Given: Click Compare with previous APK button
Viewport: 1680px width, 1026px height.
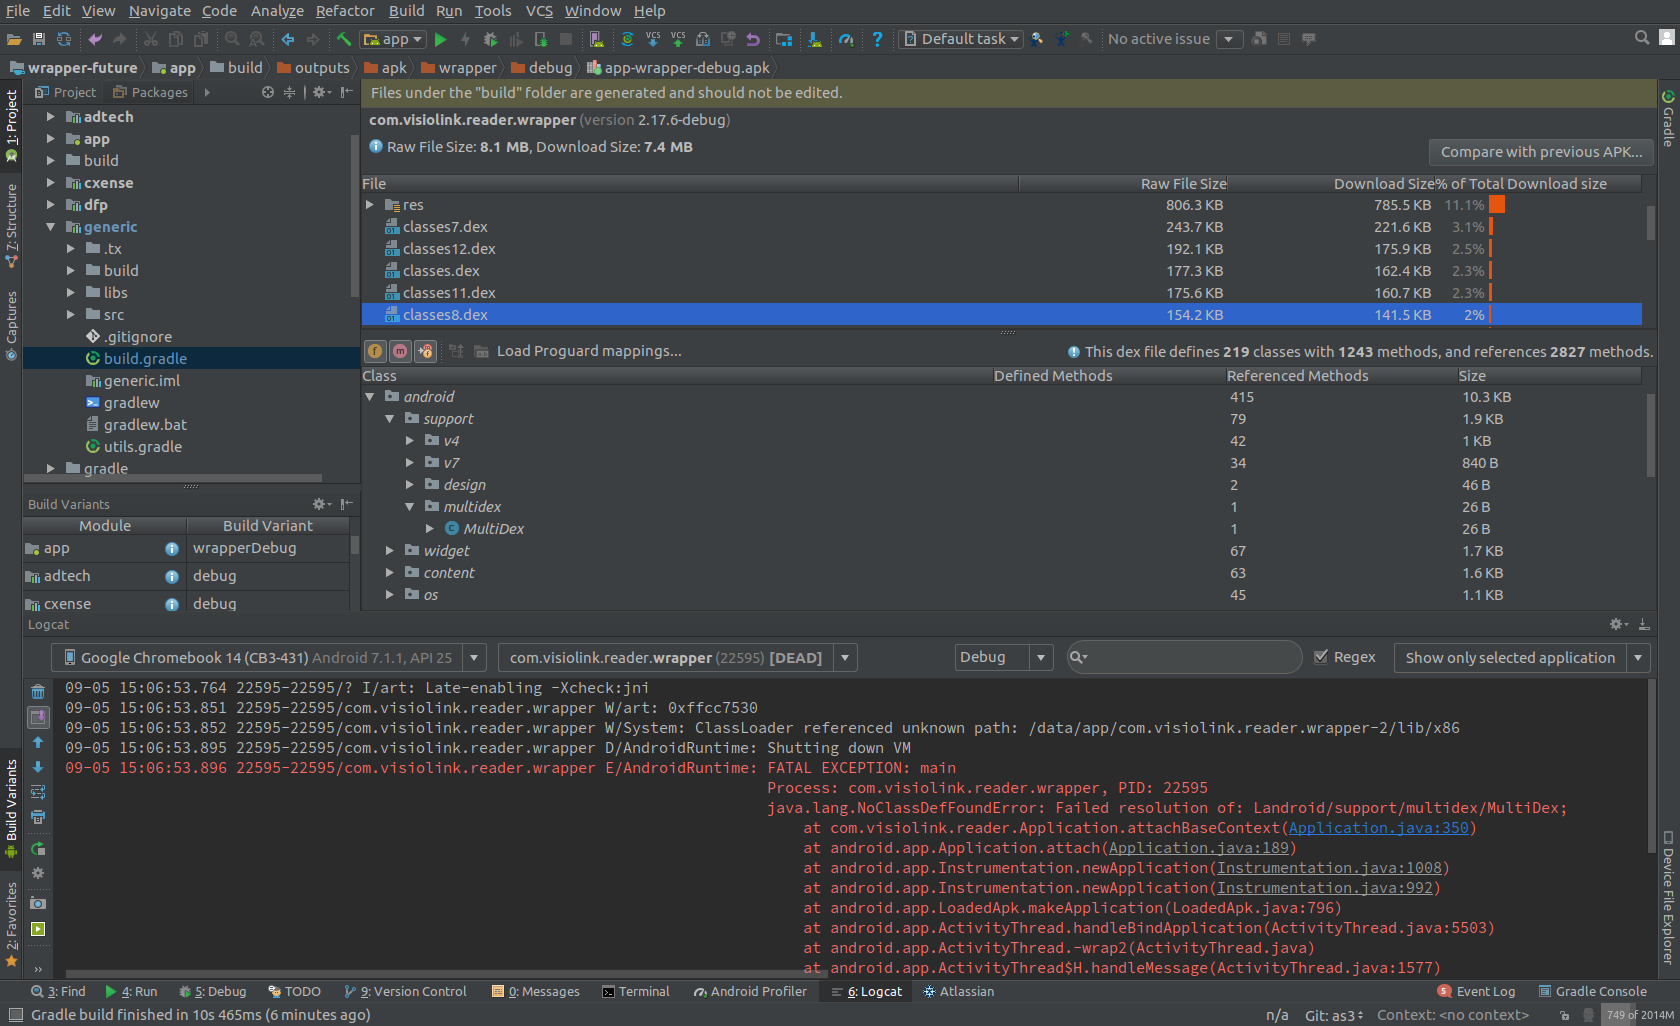Looking at the screenshot, I should [x=1541, y=152].
